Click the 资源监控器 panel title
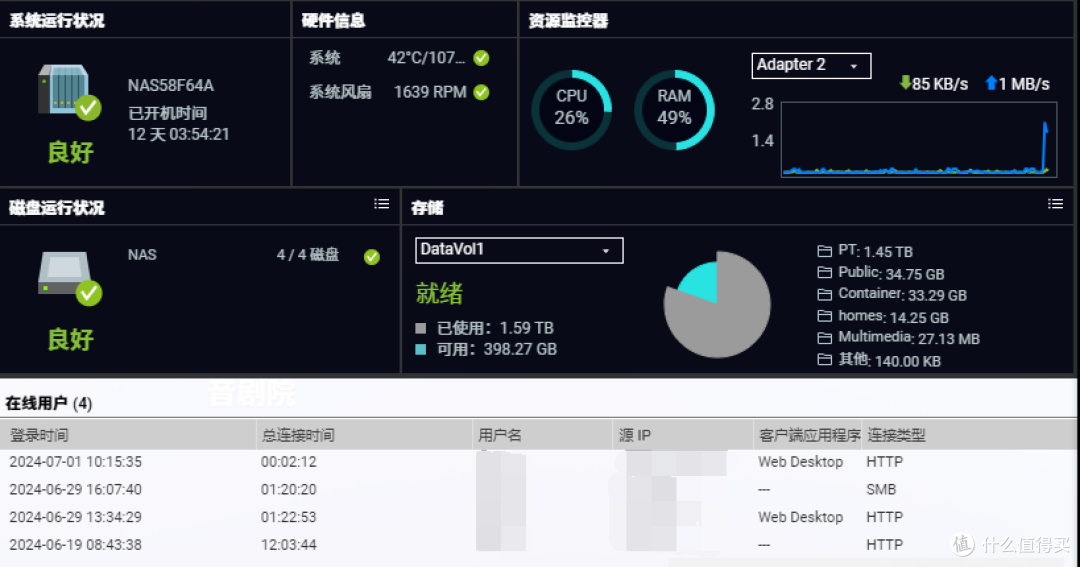 568,21
